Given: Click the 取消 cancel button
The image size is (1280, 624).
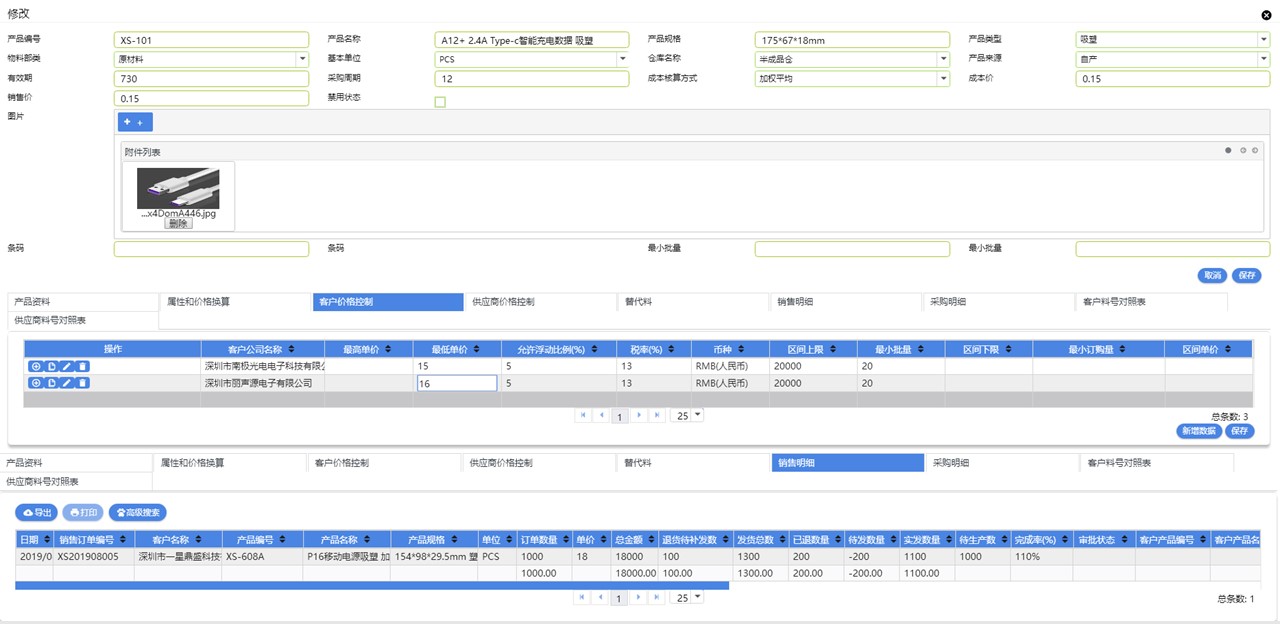Looking at the screenshot, I should [1212, 275].
